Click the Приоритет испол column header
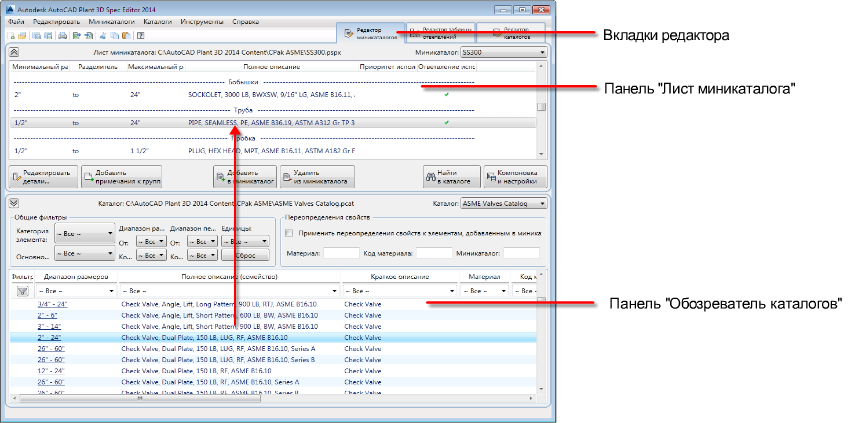Image resolution: width=855 pixels, height=423 pixels. click(x=388, y=67)
